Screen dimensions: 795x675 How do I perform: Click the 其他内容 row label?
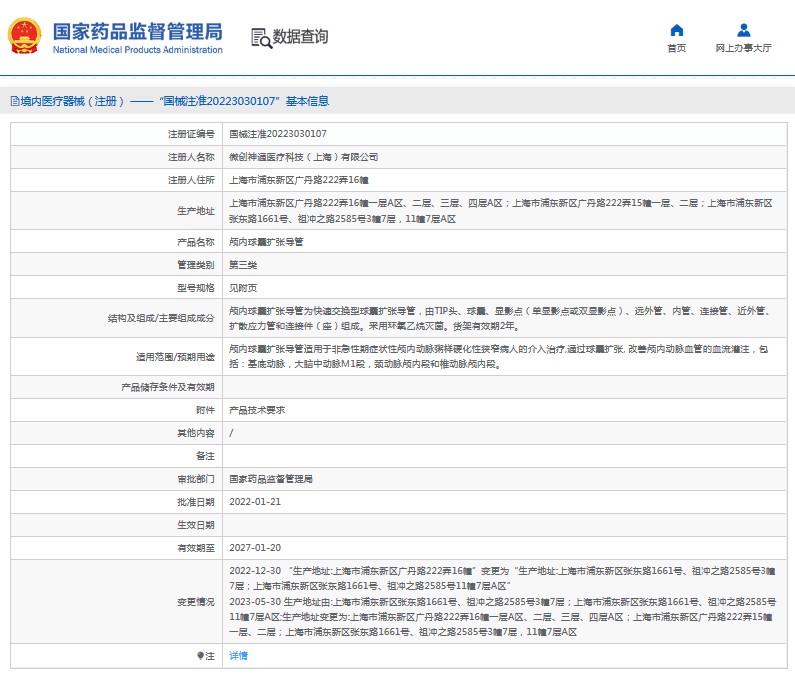coord(196,433)
